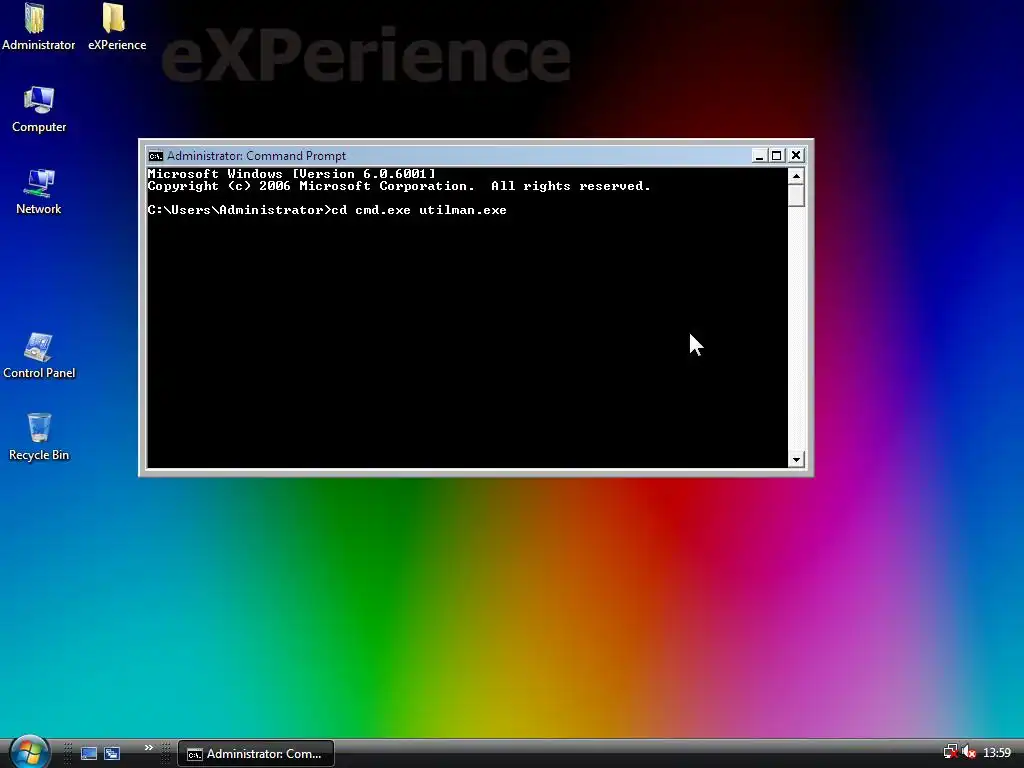This screenshot has width=1024, height=768.
Task: Maximize the Command Prompt window
Action: click(x=776, y=155)
